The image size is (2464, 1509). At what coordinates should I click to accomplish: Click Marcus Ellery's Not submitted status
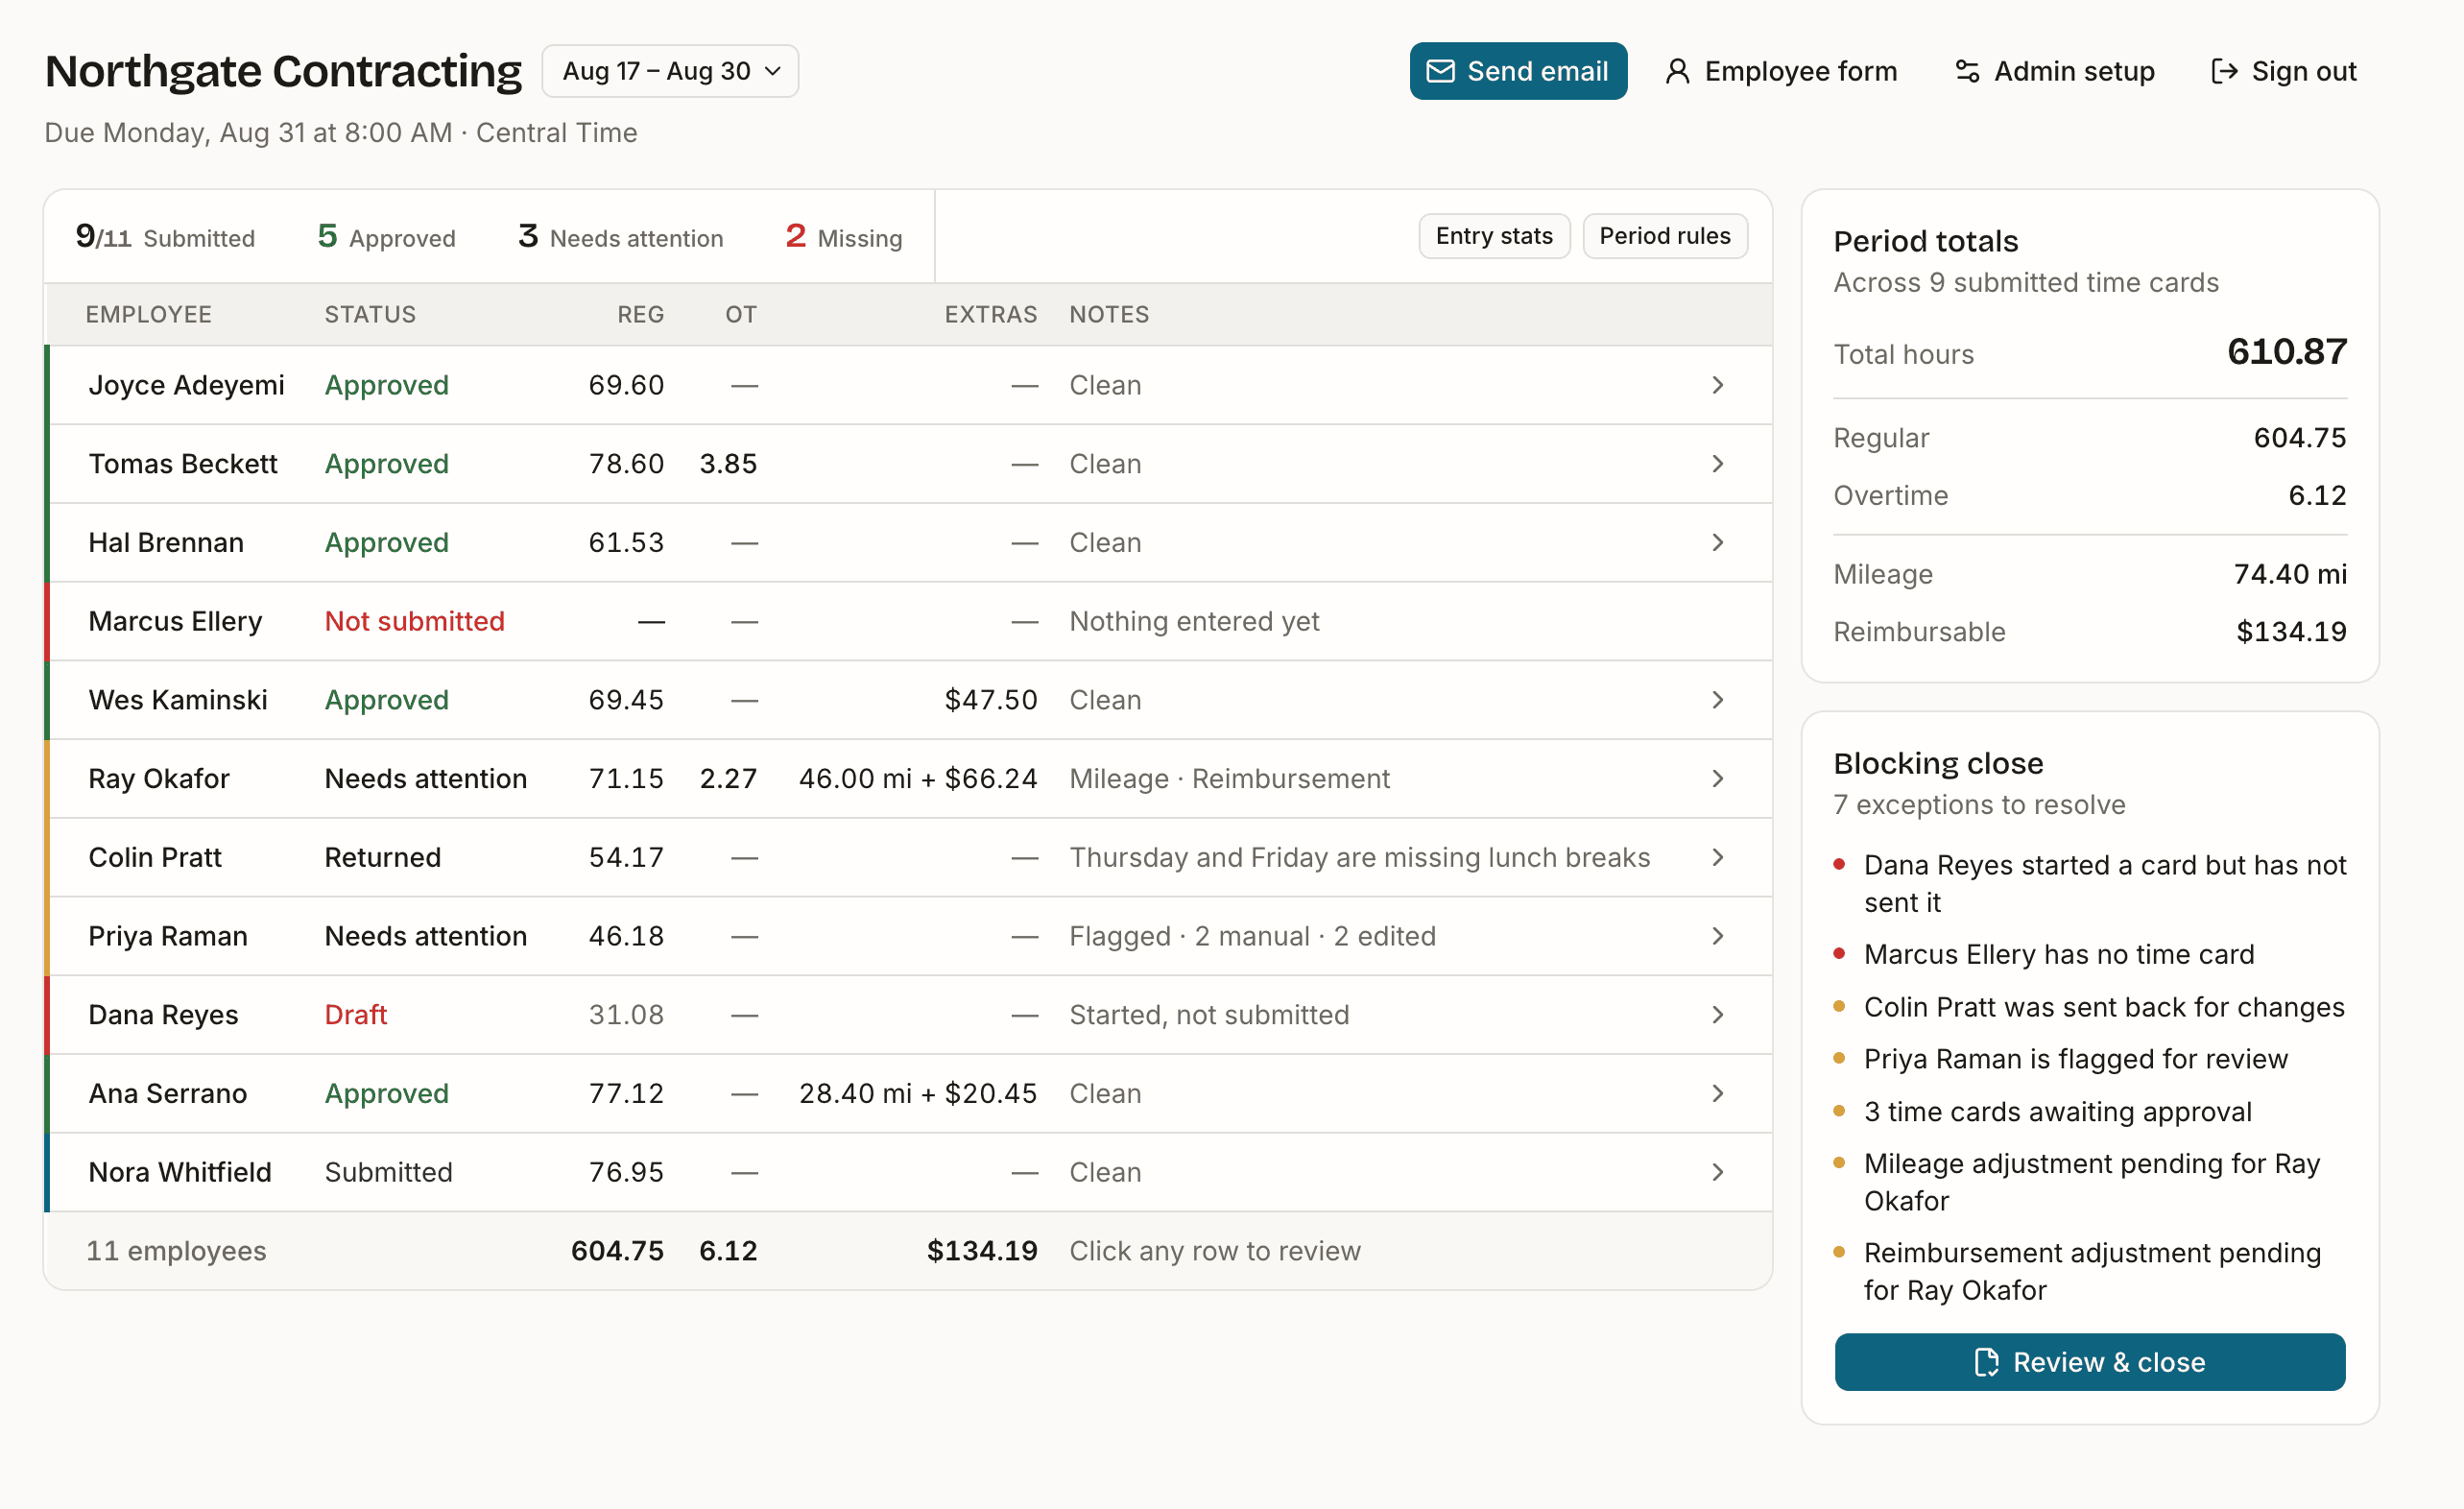pyautogui.click(x=414, y=621)
